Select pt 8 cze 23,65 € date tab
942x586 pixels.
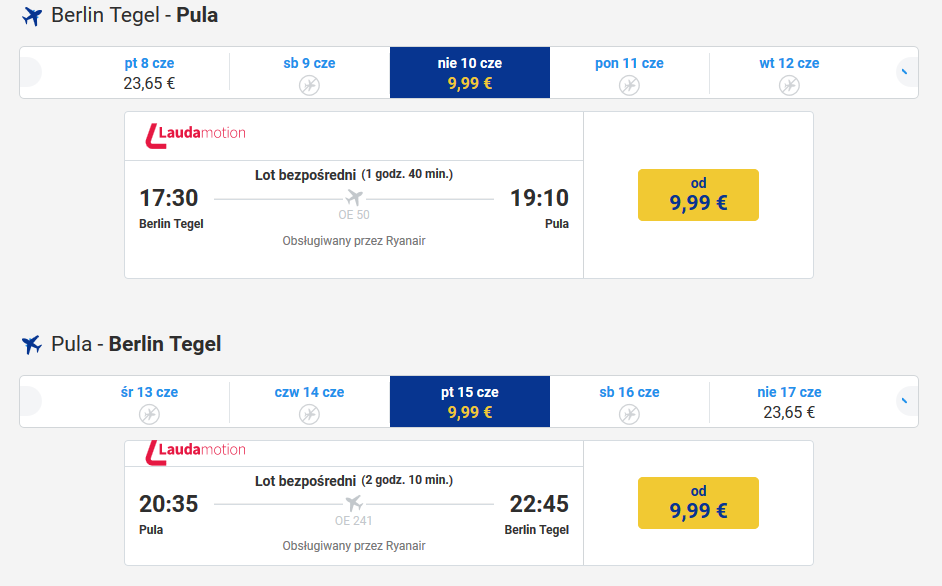click(x=150, y=73)
